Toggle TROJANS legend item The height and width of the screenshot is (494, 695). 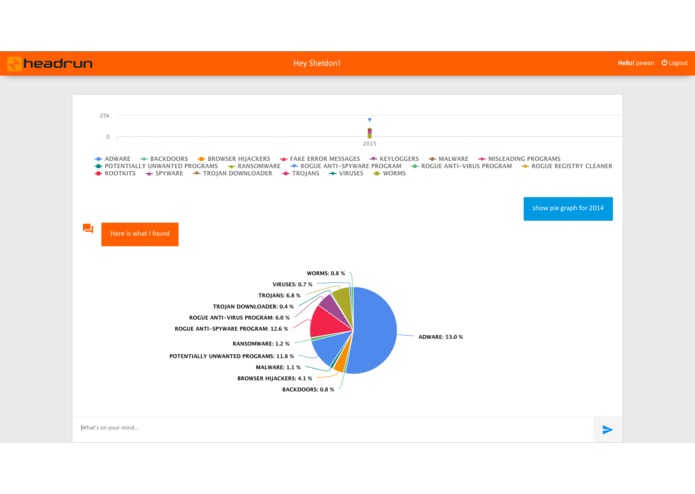[x=301, y=173]
